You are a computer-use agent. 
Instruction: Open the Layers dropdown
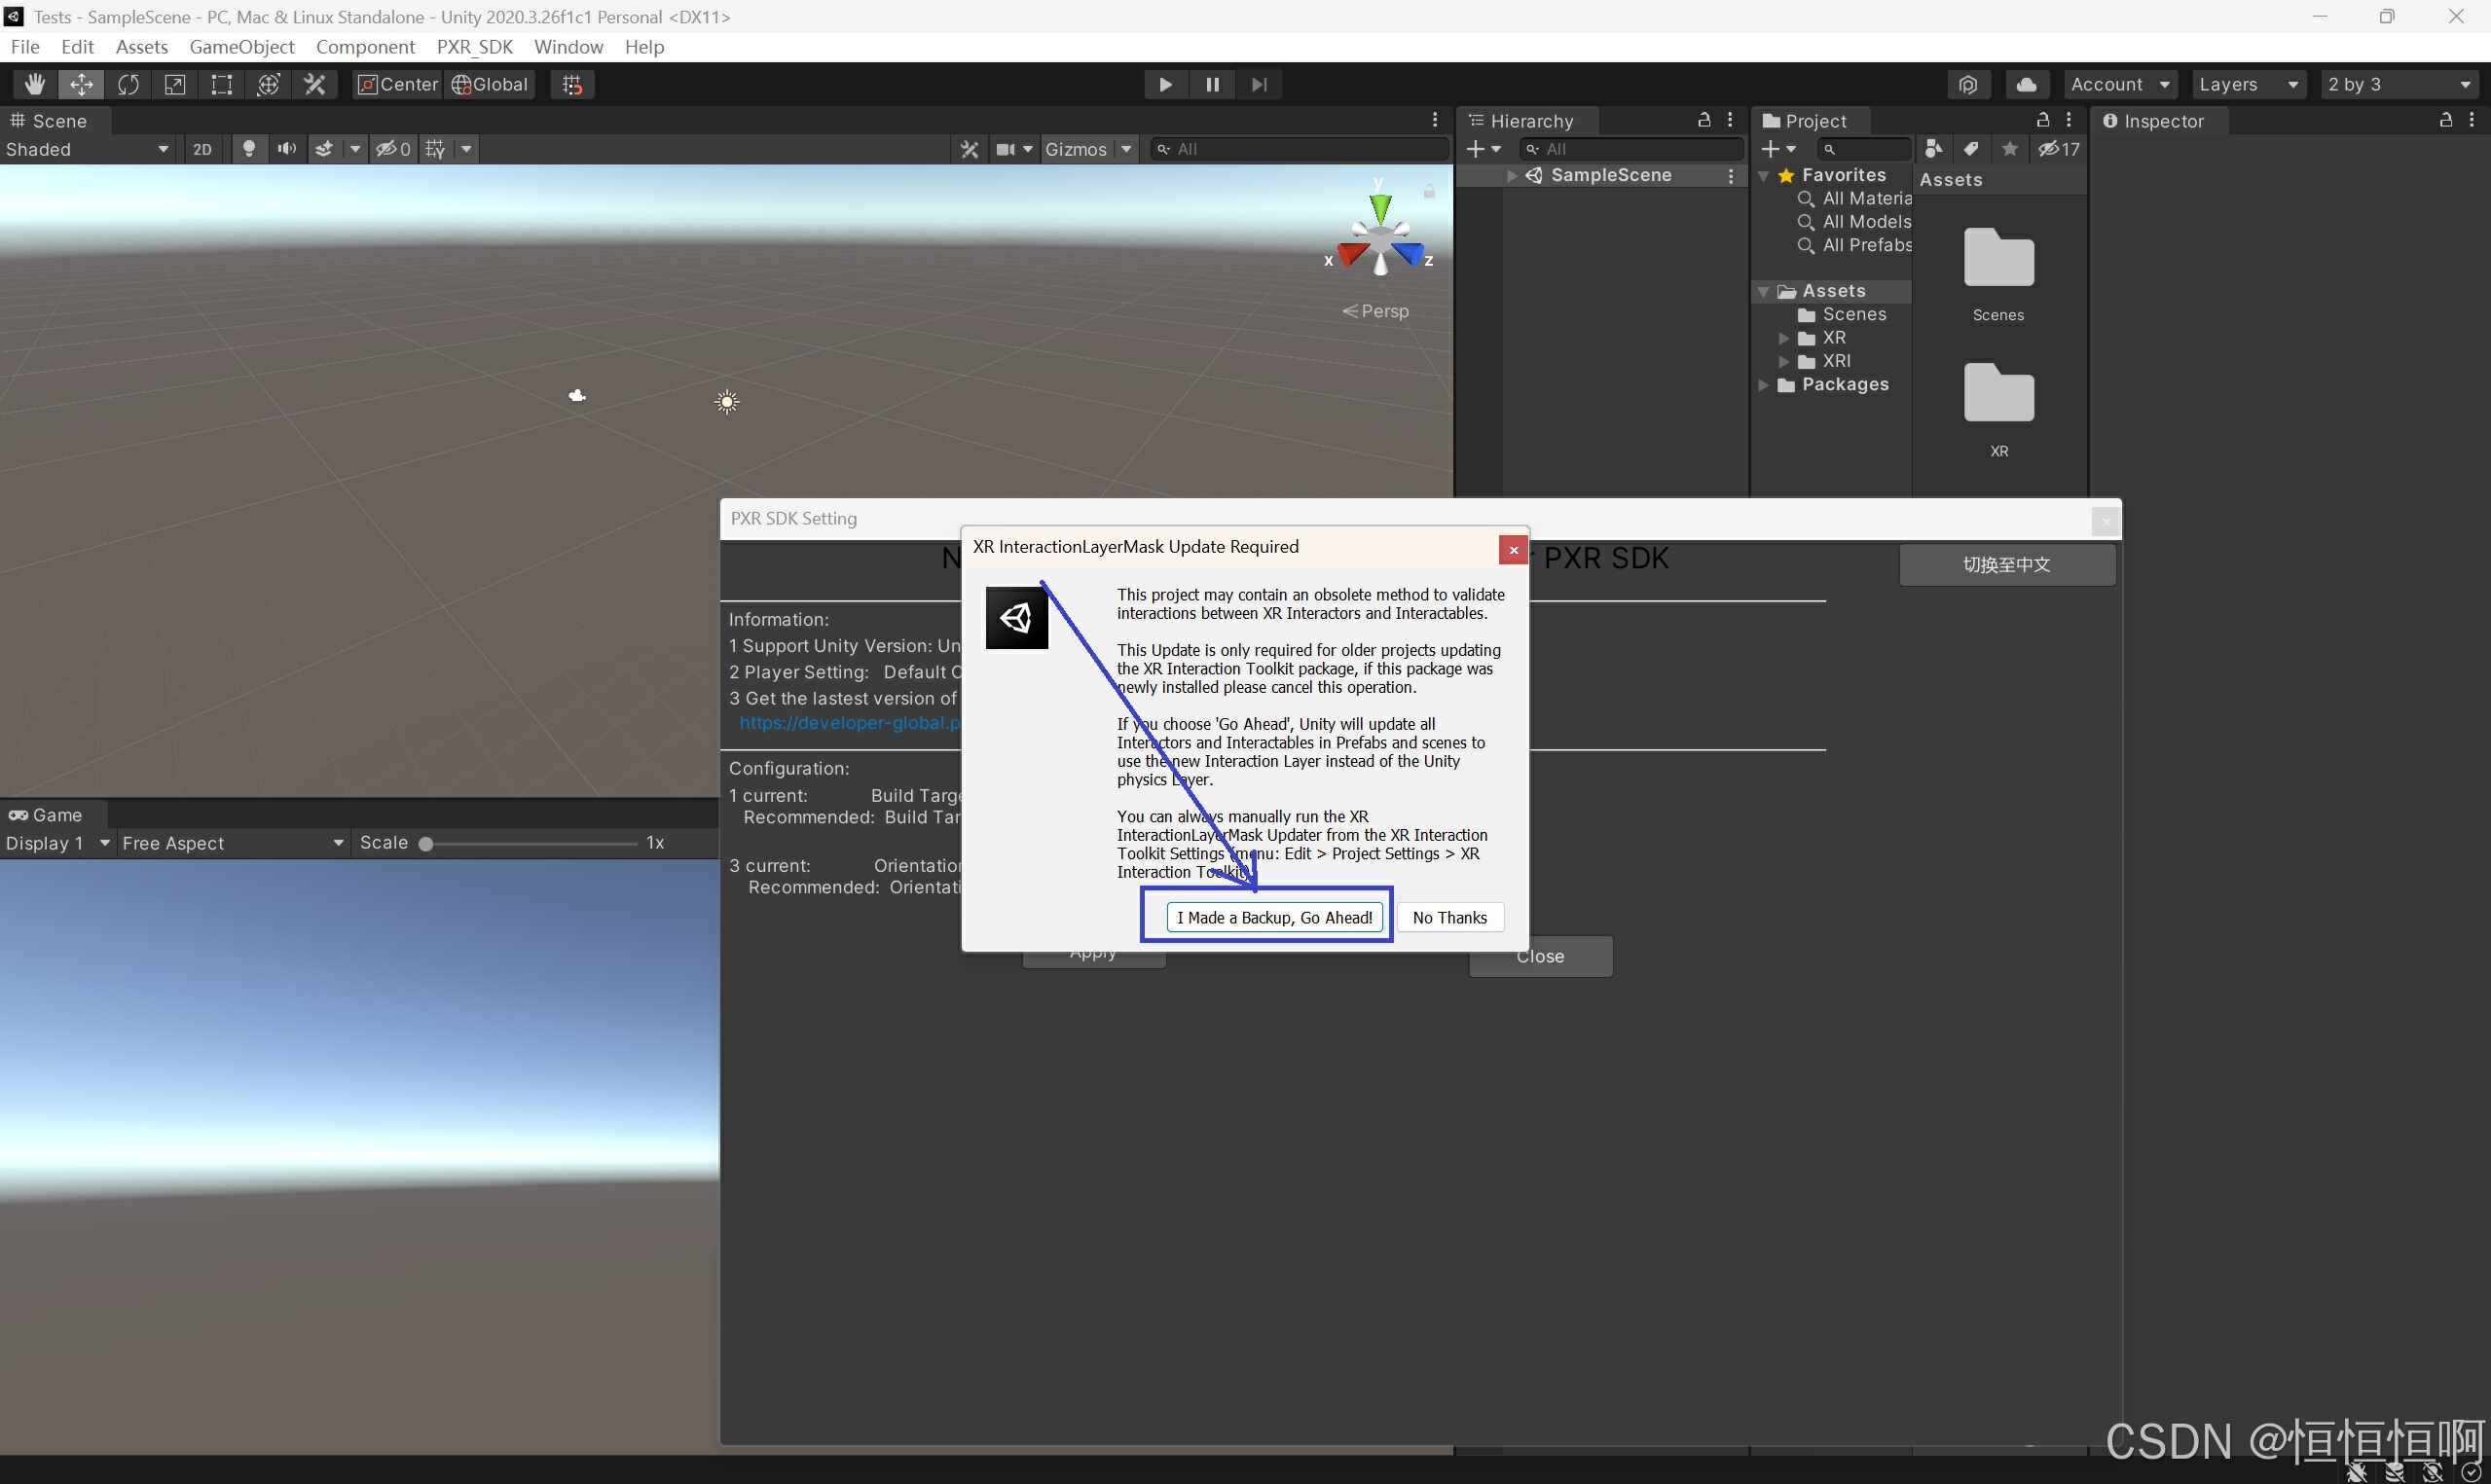pyautogui.click(x=2248, y=84)
